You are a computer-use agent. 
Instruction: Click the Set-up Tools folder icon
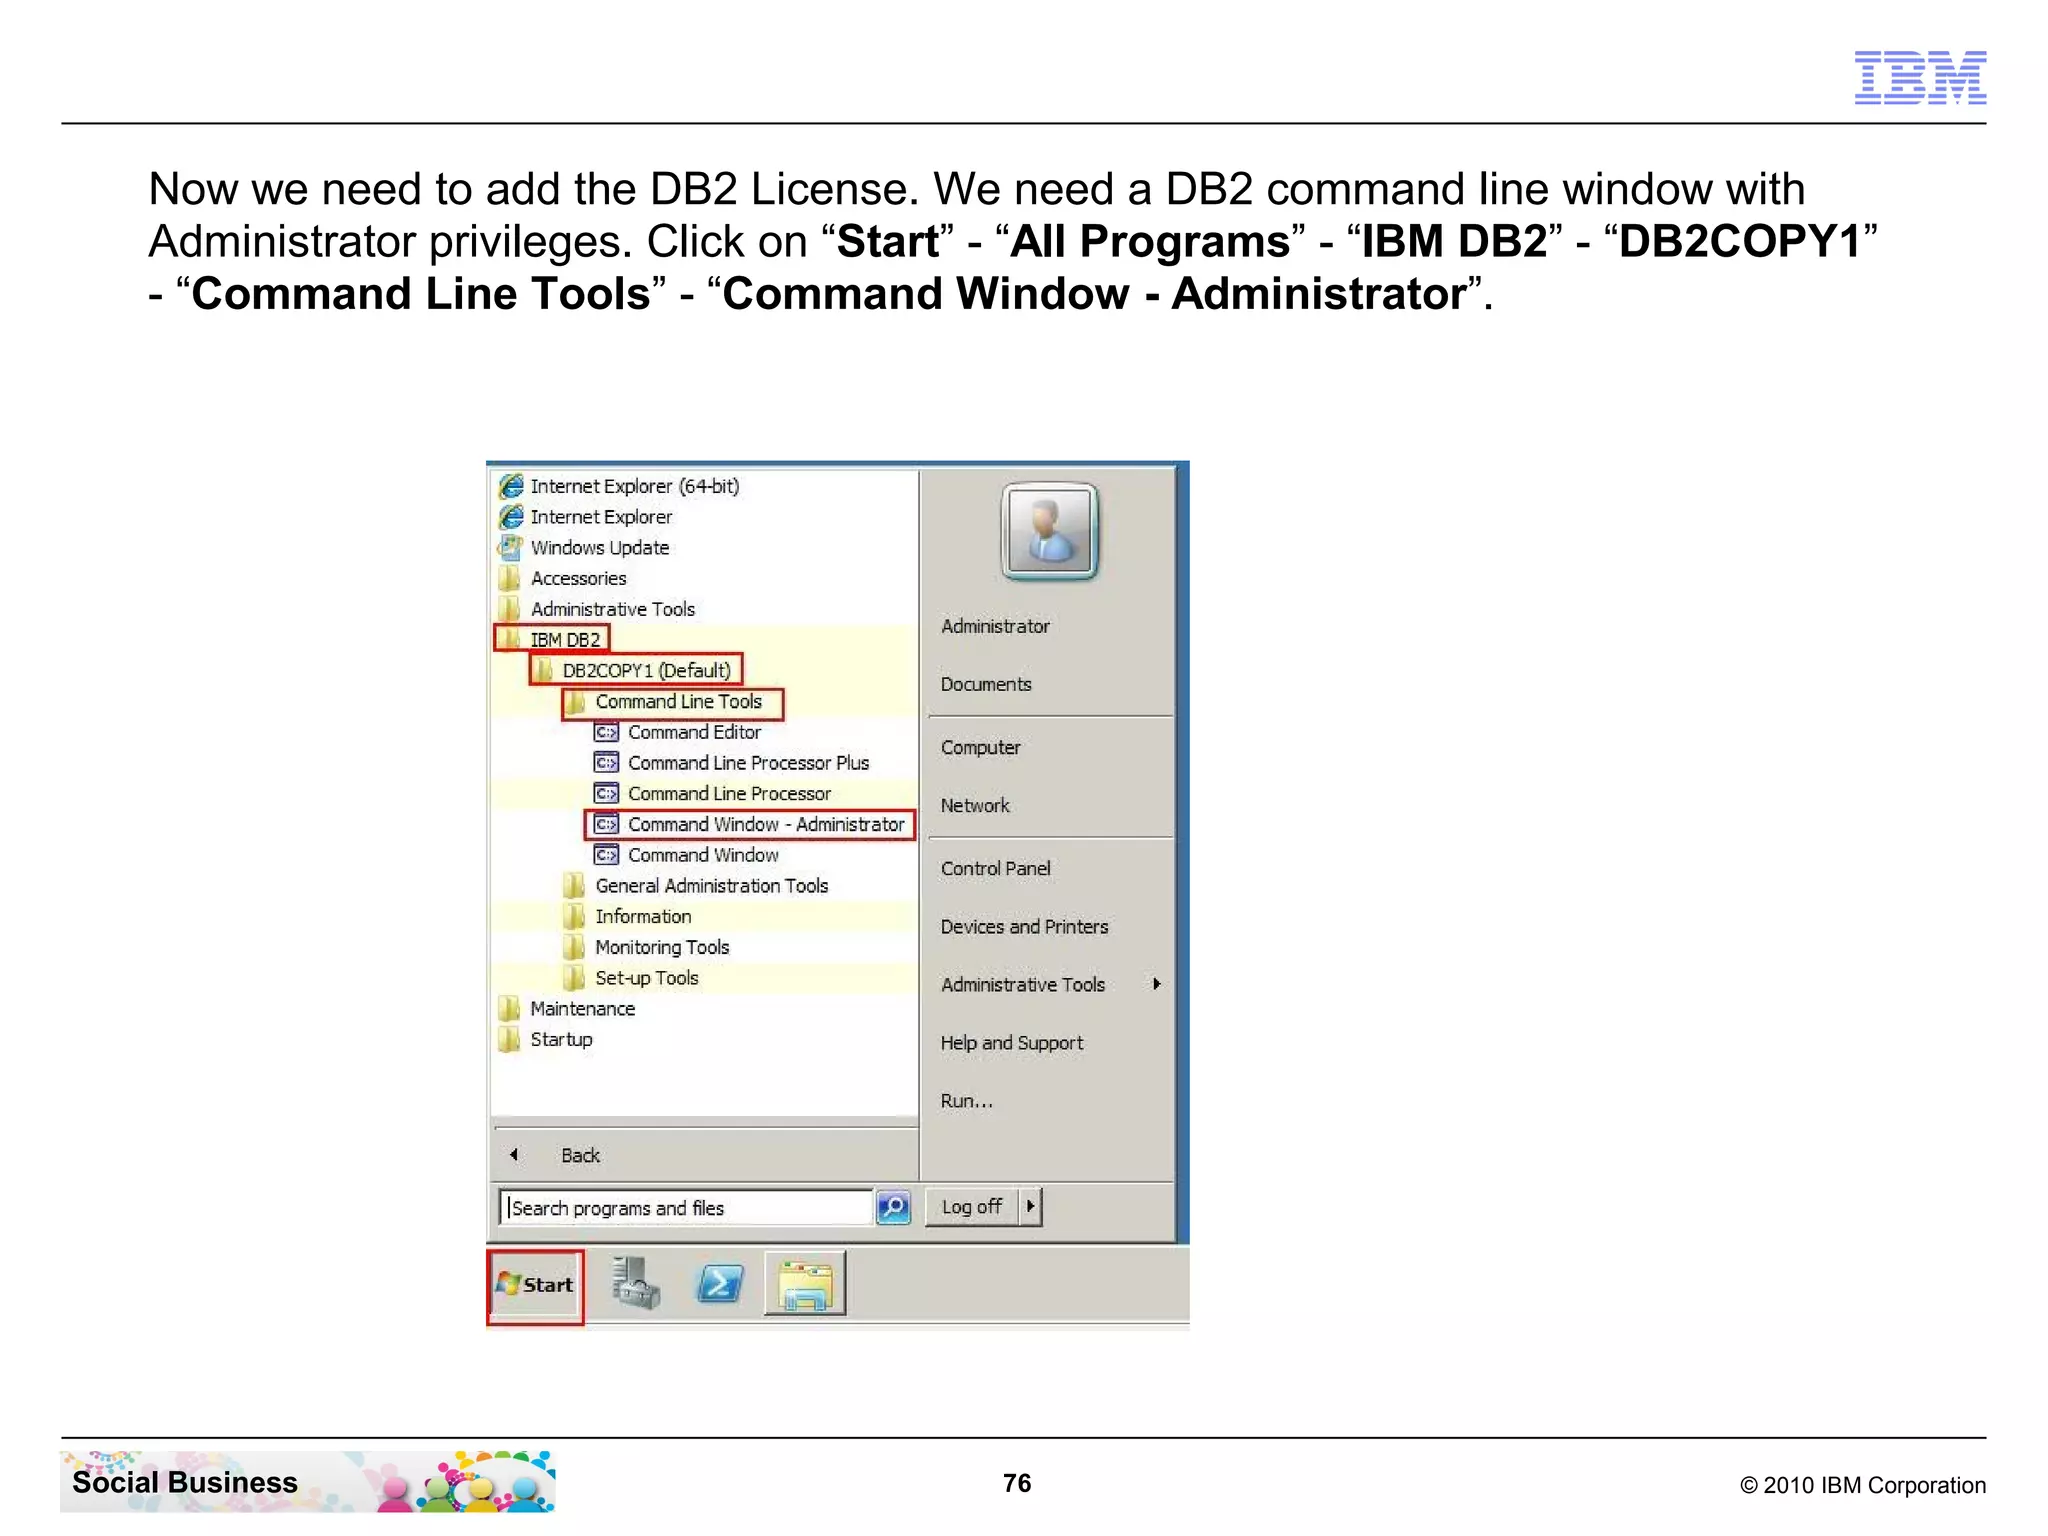(x=574, y=978)
